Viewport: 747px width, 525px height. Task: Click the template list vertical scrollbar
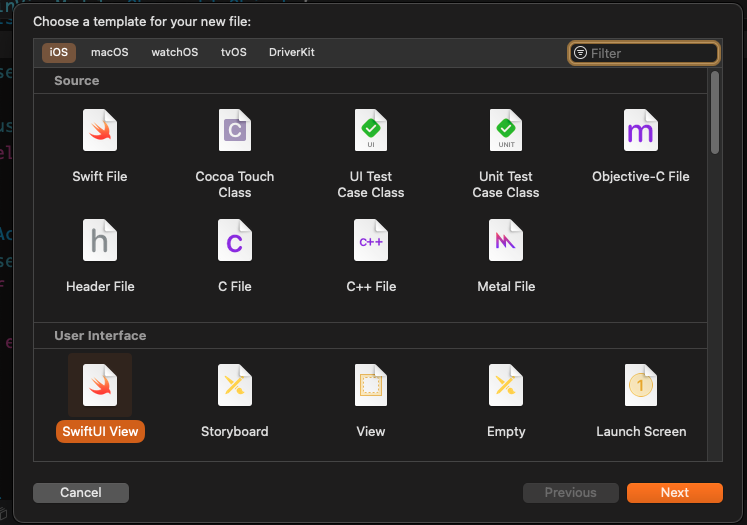tap(714, 112)
